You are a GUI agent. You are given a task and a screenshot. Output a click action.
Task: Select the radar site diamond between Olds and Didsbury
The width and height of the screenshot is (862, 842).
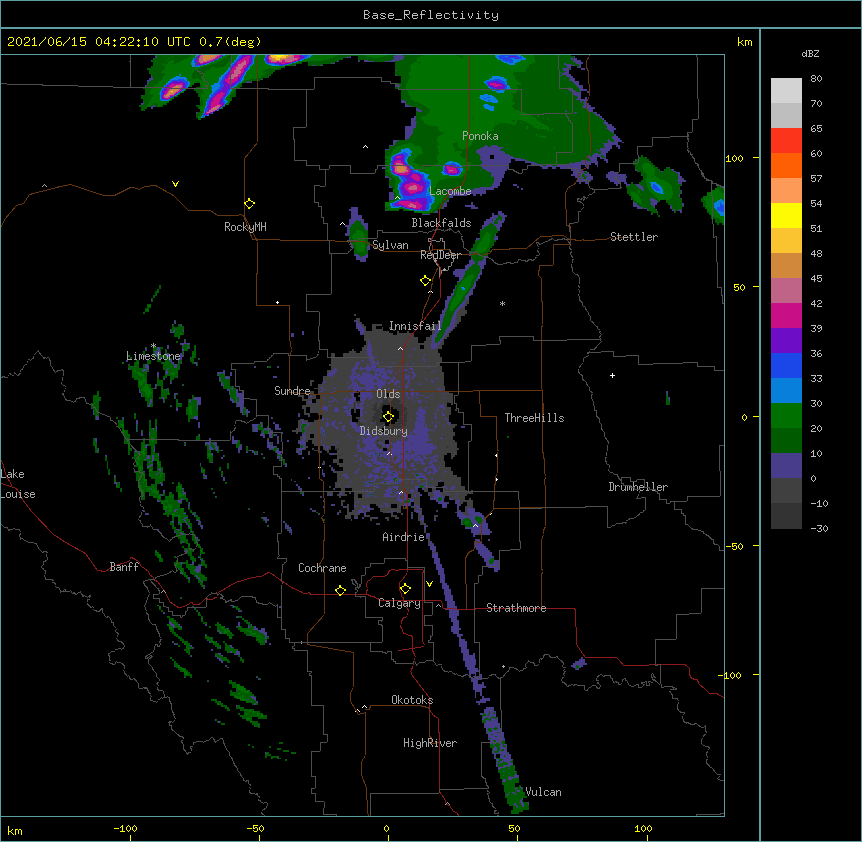click(x=389, y=417)
